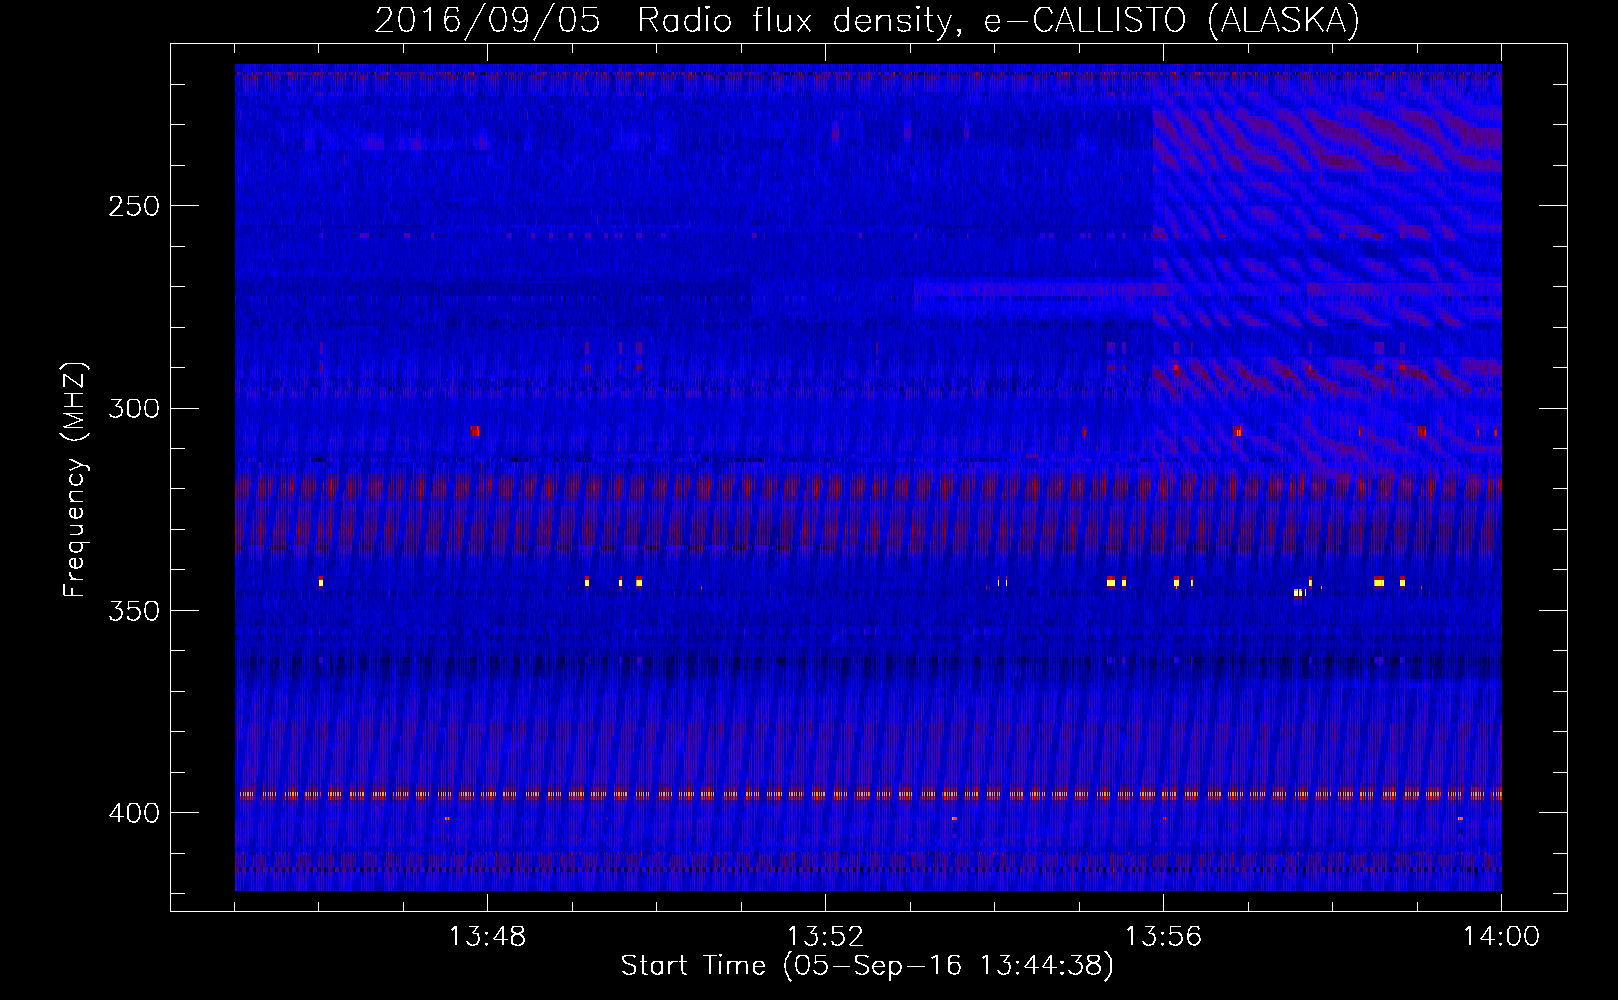Click the 13:56 time tick label
The image size is (1618, 1000).
(1163, 937)
